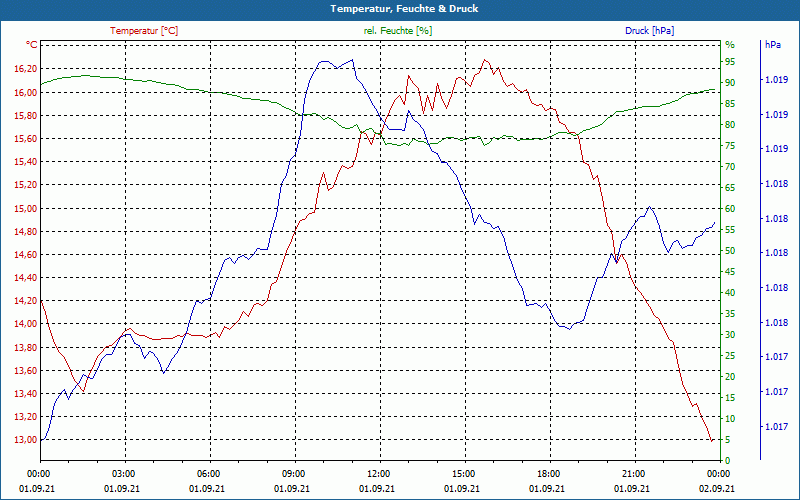Select the blue Druck [hPa] legend label

(649, 31)
